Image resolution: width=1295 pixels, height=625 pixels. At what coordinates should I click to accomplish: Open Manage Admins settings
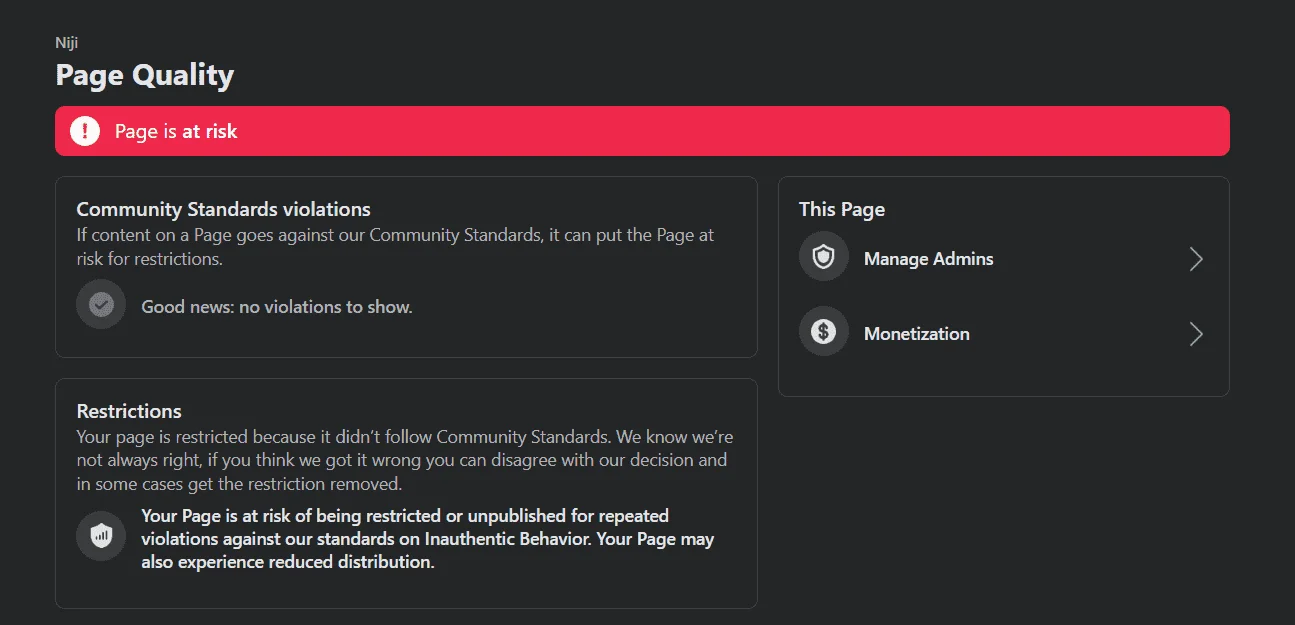(1003, 258)
